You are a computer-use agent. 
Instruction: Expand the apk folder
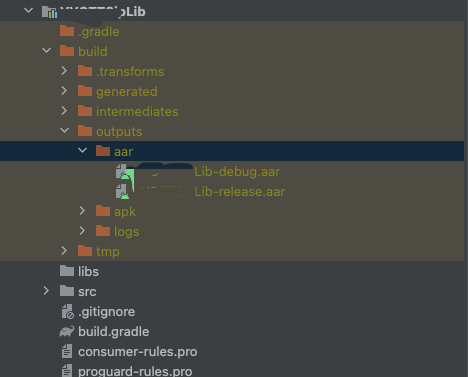(x=82, y=211)
